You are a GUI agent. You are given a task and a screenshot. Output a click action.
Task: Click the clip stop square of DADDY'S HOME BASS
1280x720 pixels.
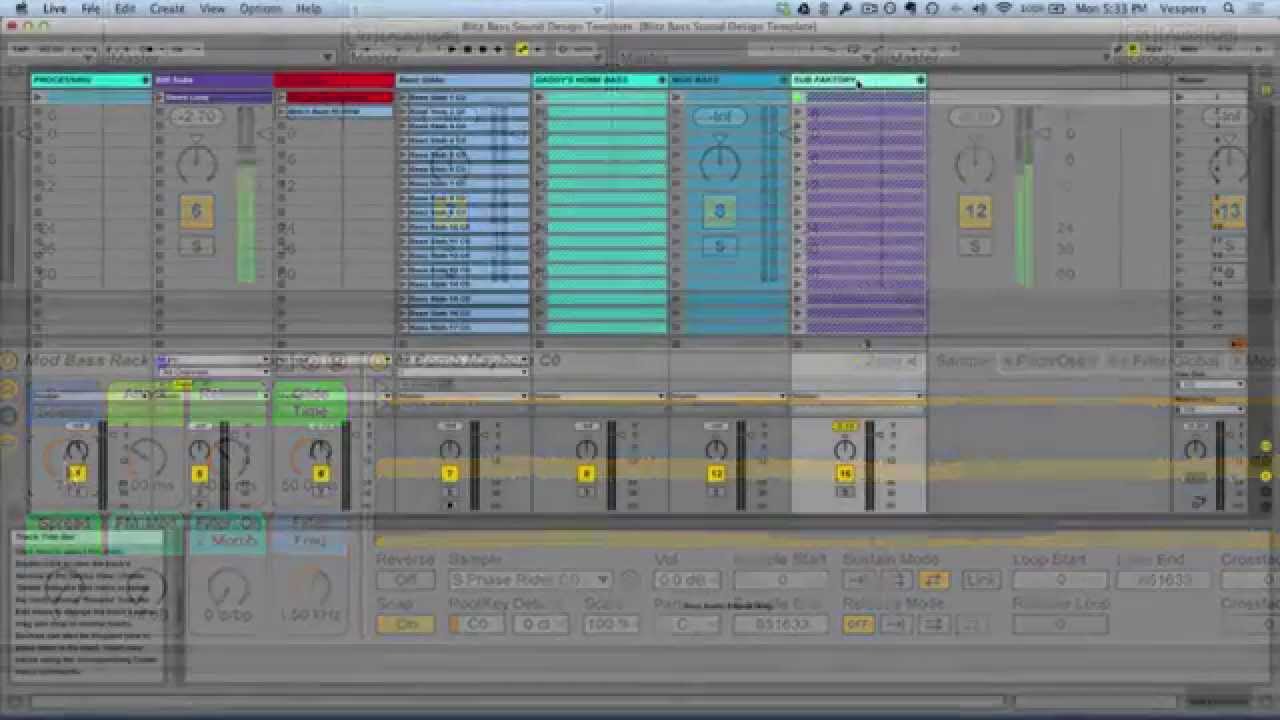[x=539, y=343]
